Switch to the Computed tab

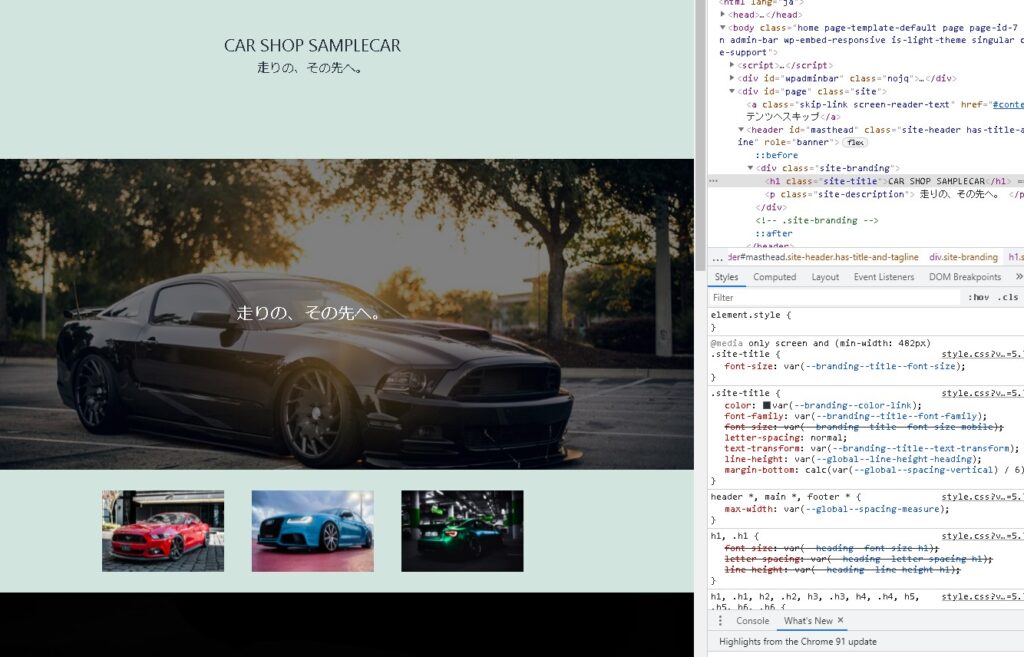pyautogui.click(x=774, y=277)
